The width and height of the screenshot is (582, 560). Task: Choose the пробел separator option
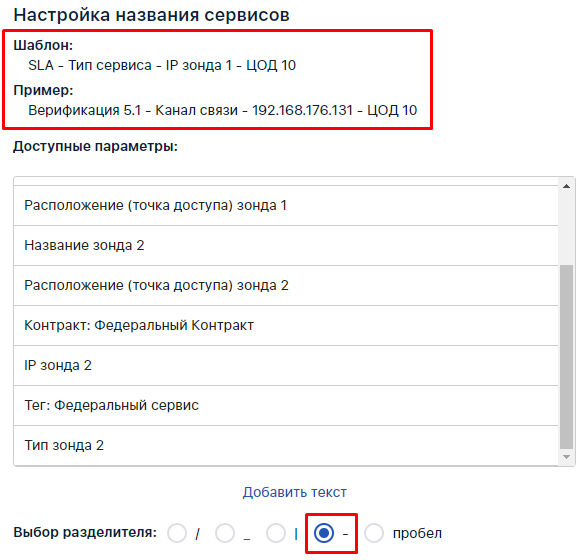(x=374, y=533)
